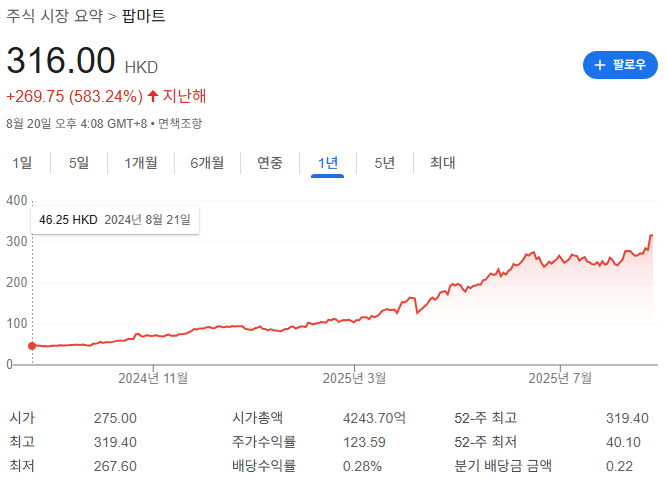Click the 2024년 11월 axis label
This screenshot has height=485, width=667.
click(153, 378)
